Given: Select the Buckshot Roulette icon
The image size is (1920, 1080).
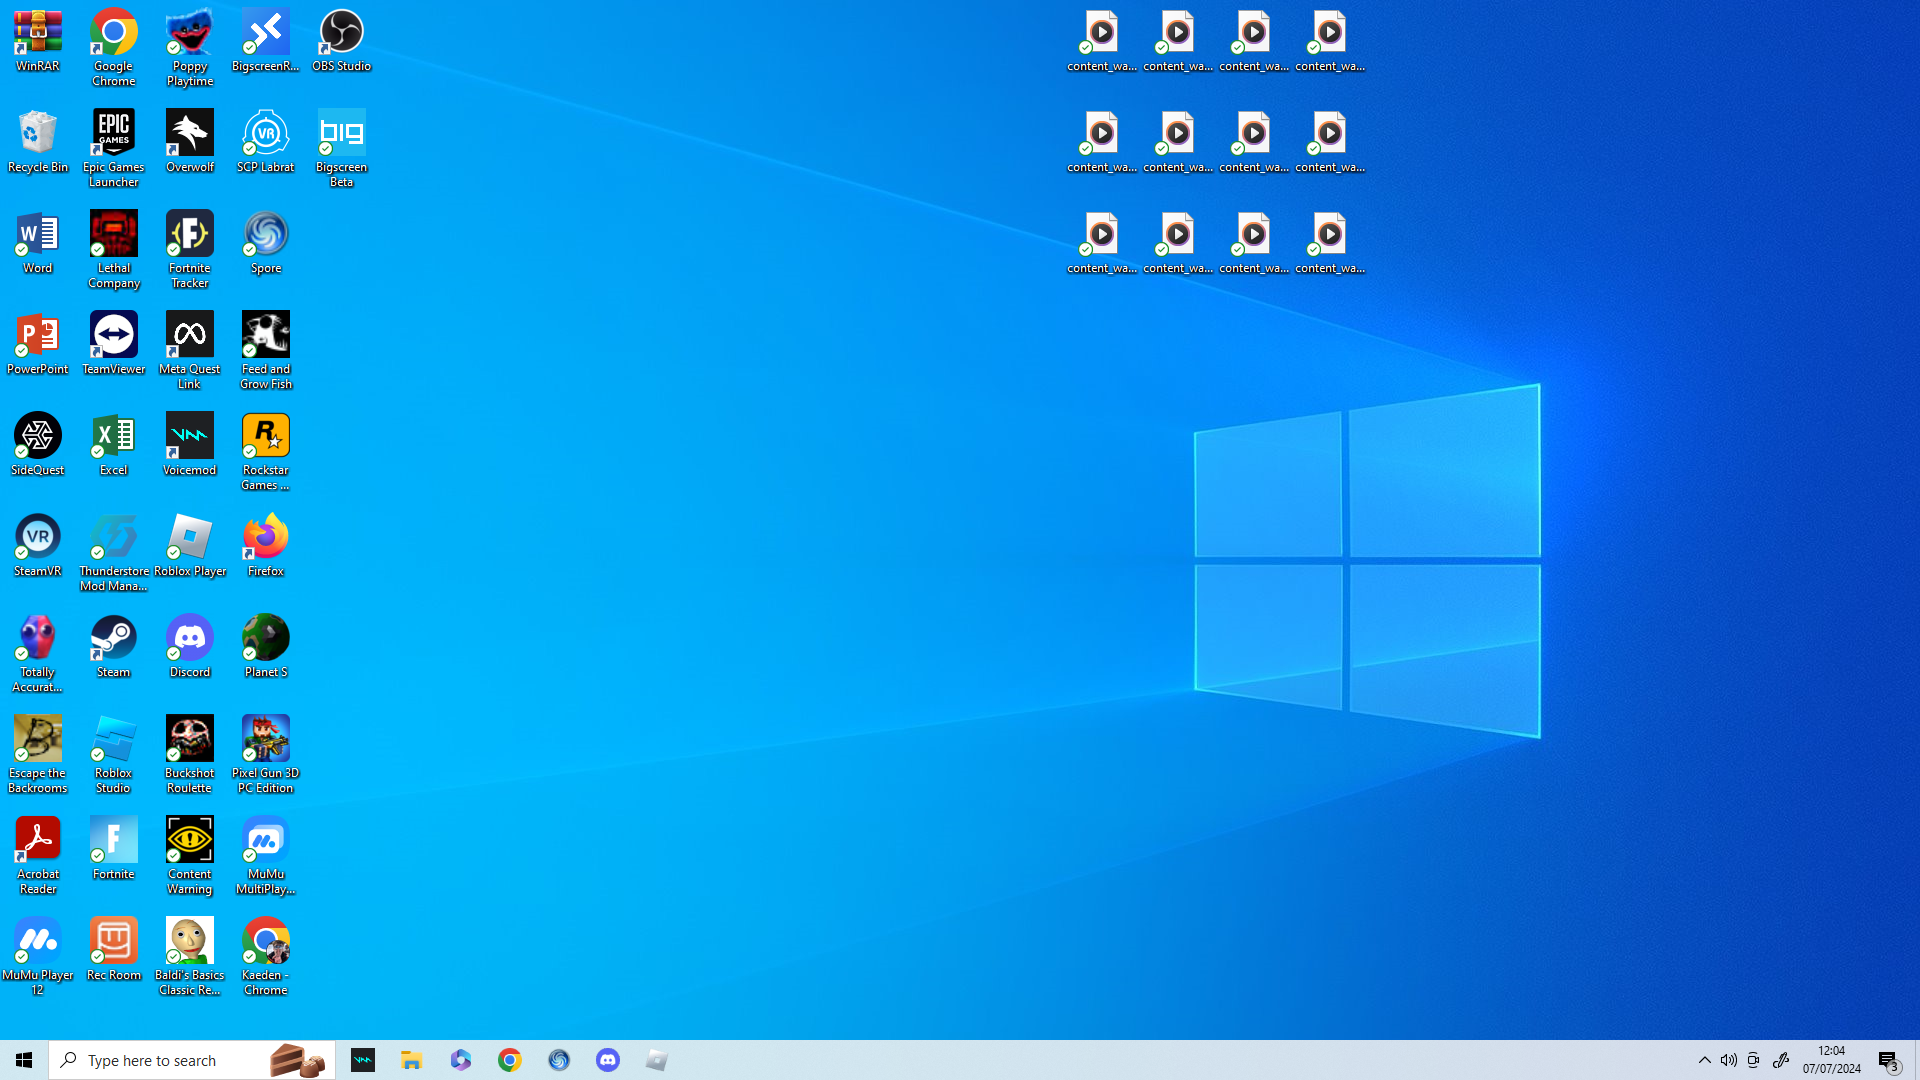Looking at the screenshot, I should tap(190, 752).
